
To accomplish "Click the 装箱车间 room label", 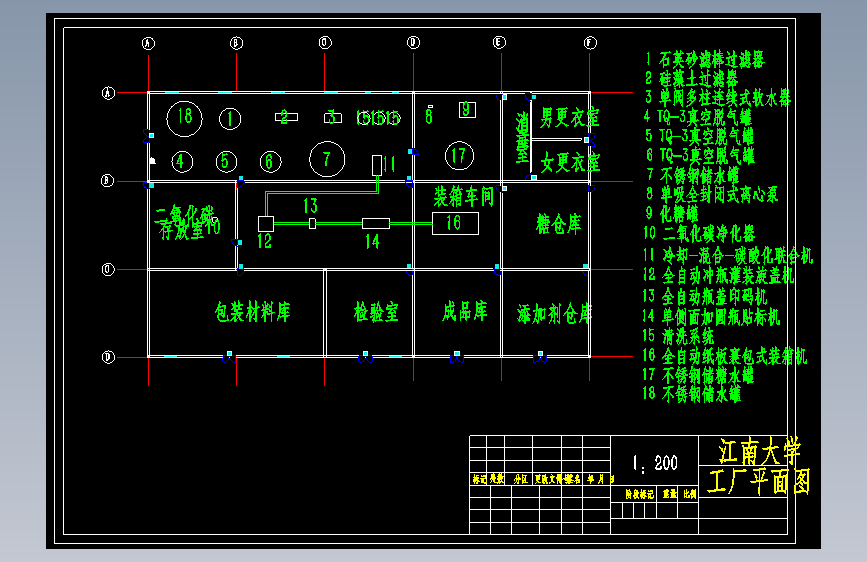I will [463, 196].
